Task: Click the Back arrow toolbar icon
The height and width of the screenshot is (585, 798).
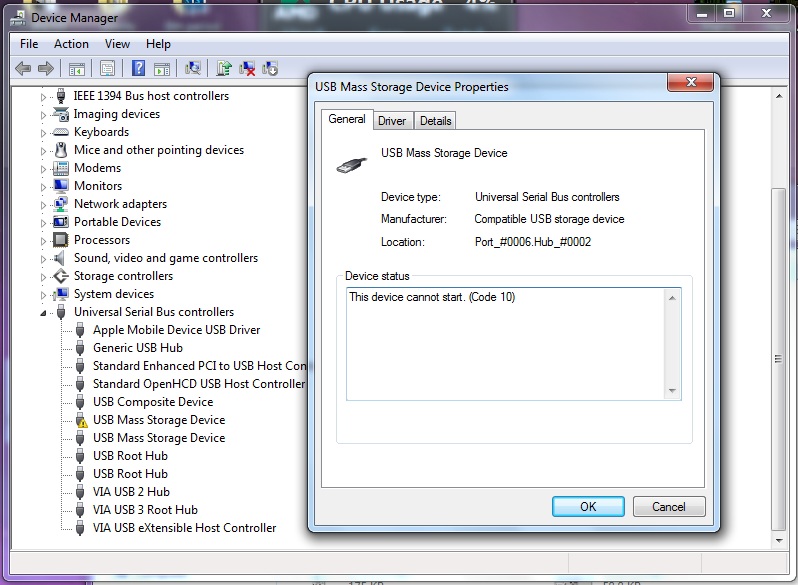Action: [x=23, y=68]
